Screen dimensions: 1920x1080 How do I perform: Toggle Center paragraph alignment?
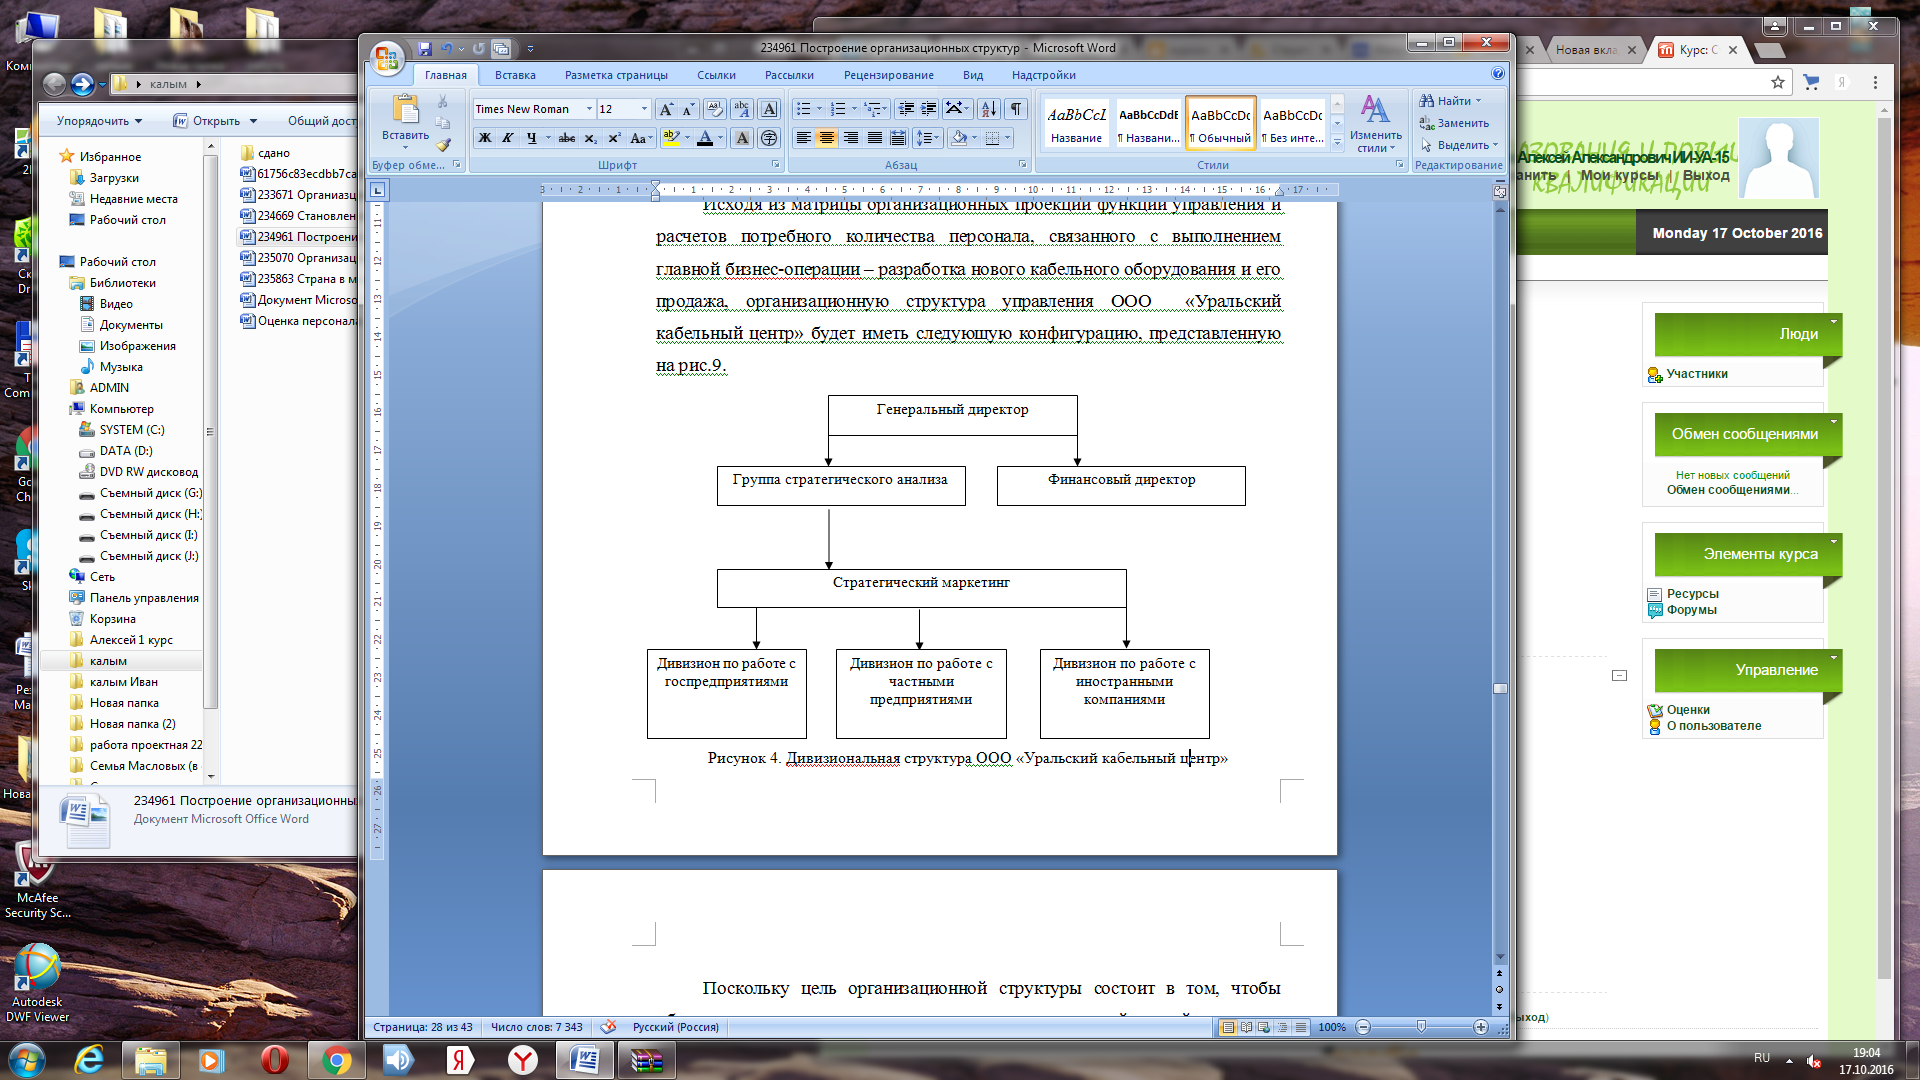point(827,138)
